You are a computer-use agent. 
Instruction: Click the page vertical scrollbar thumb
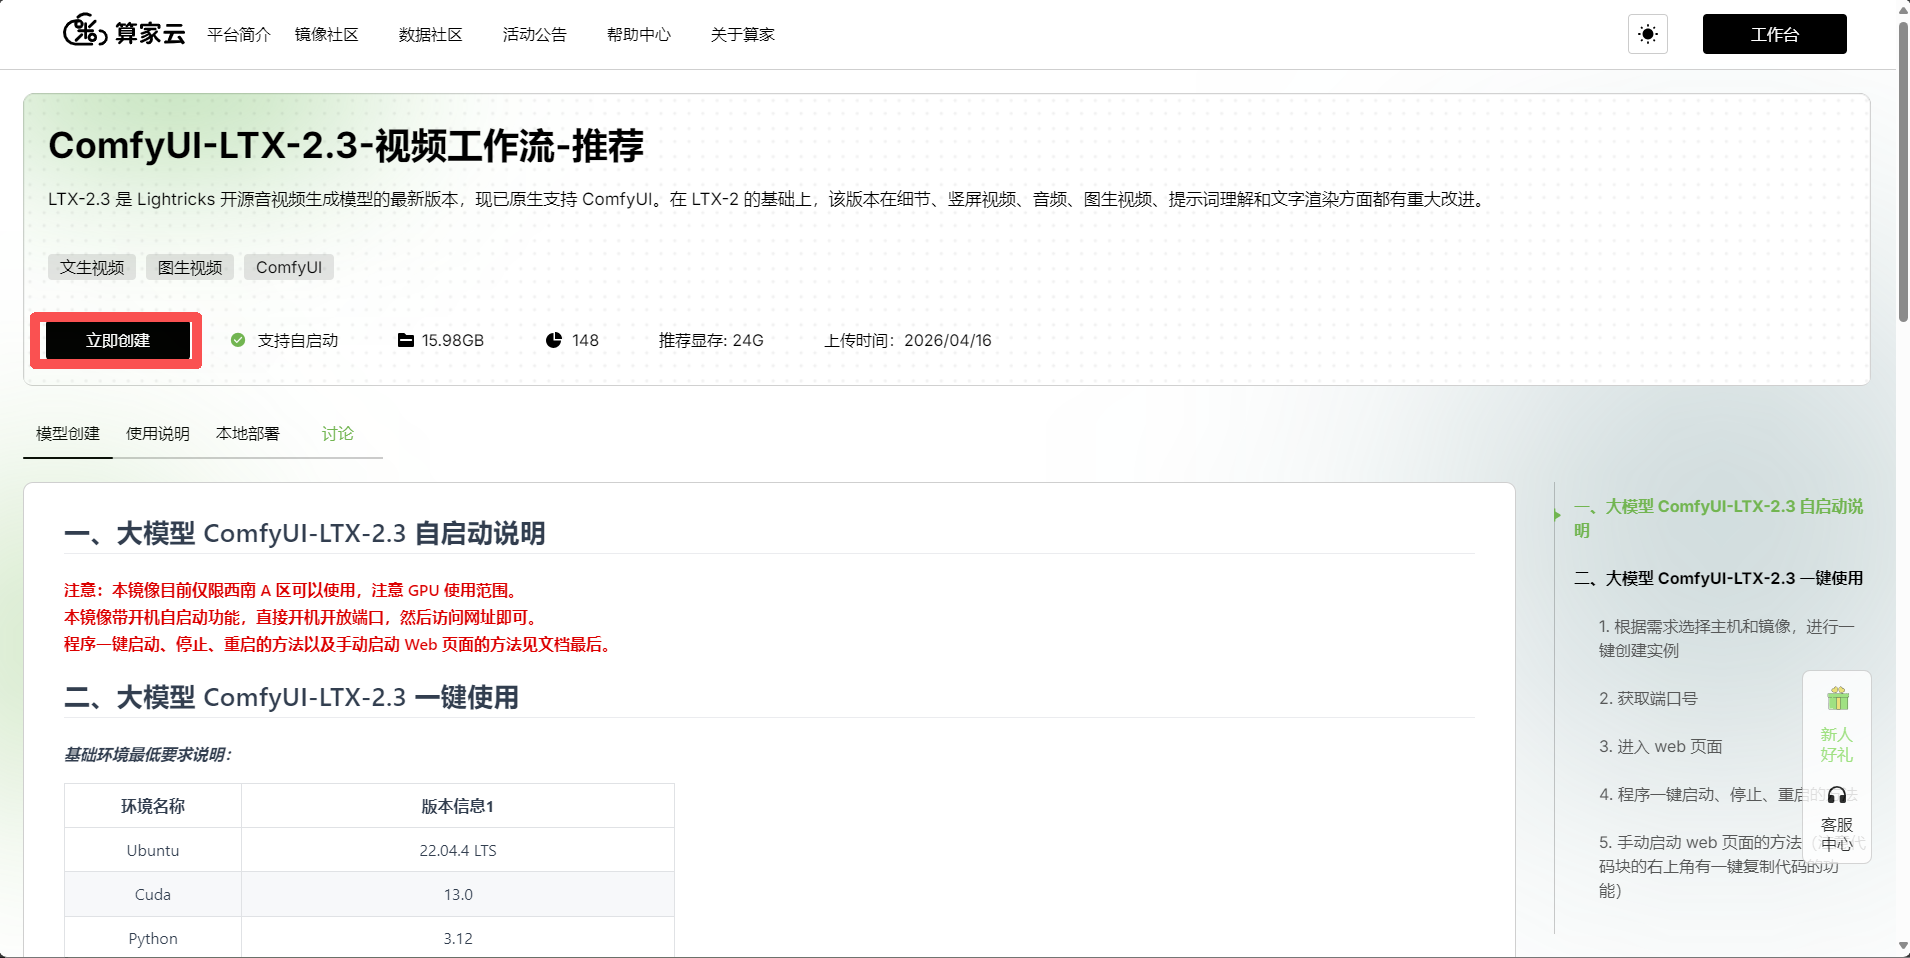tap(1903, 172)
